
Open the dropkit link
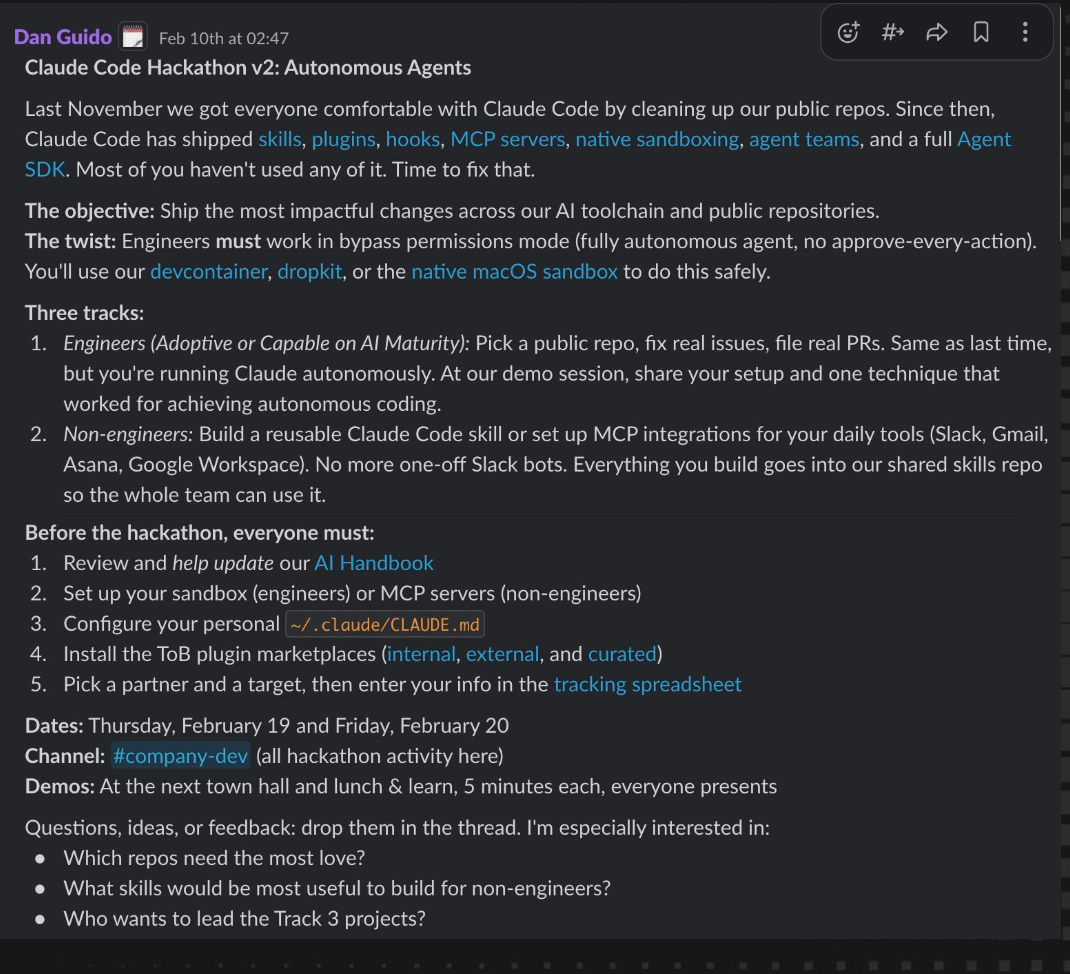(310, 272)
